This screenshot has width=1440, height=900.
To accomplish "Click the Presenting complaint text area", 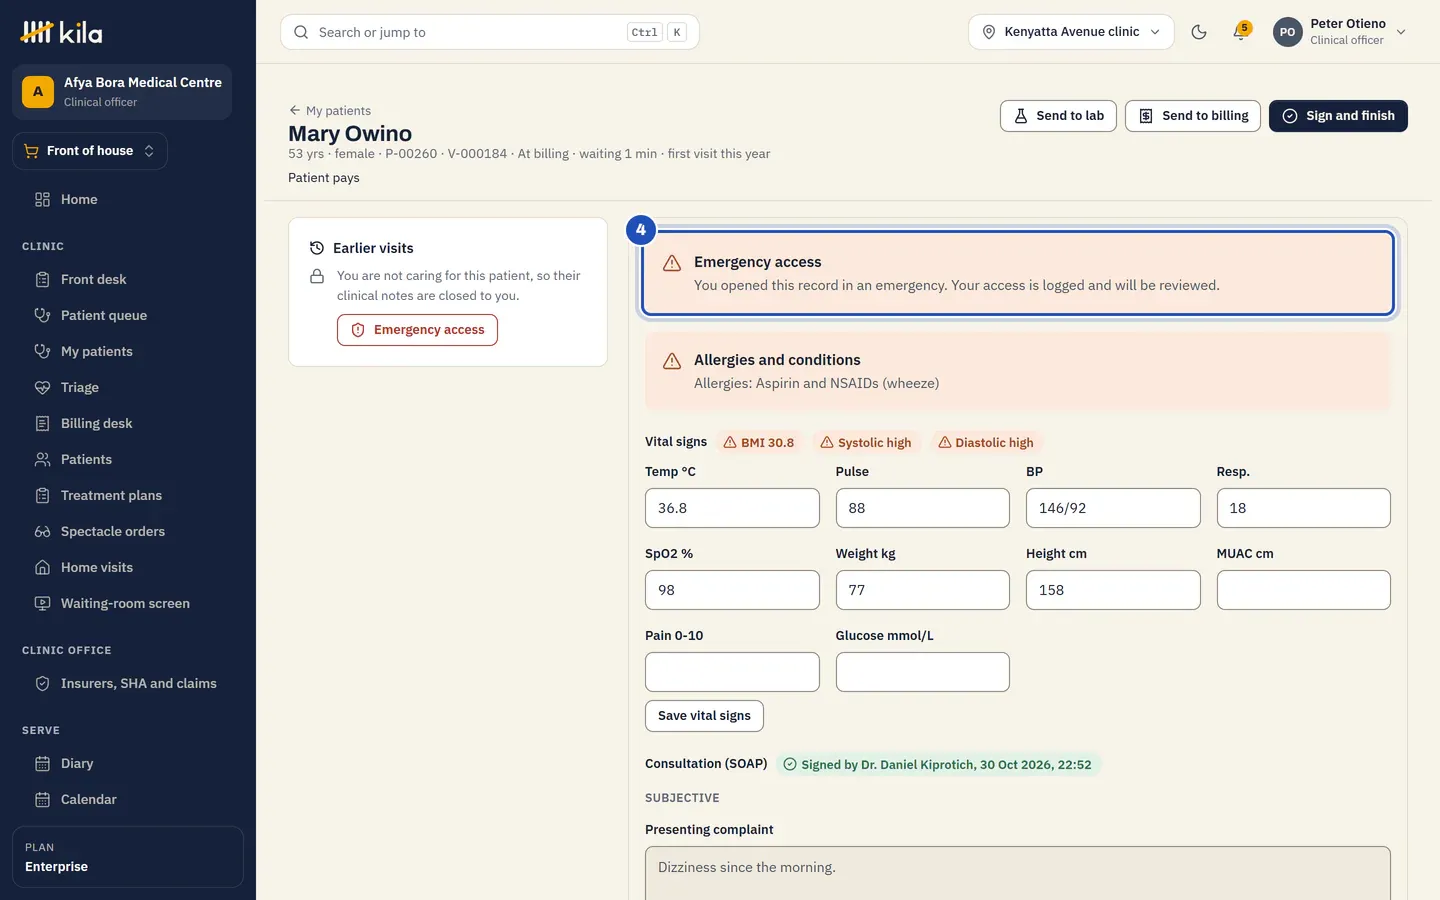I will [1018, 873].
